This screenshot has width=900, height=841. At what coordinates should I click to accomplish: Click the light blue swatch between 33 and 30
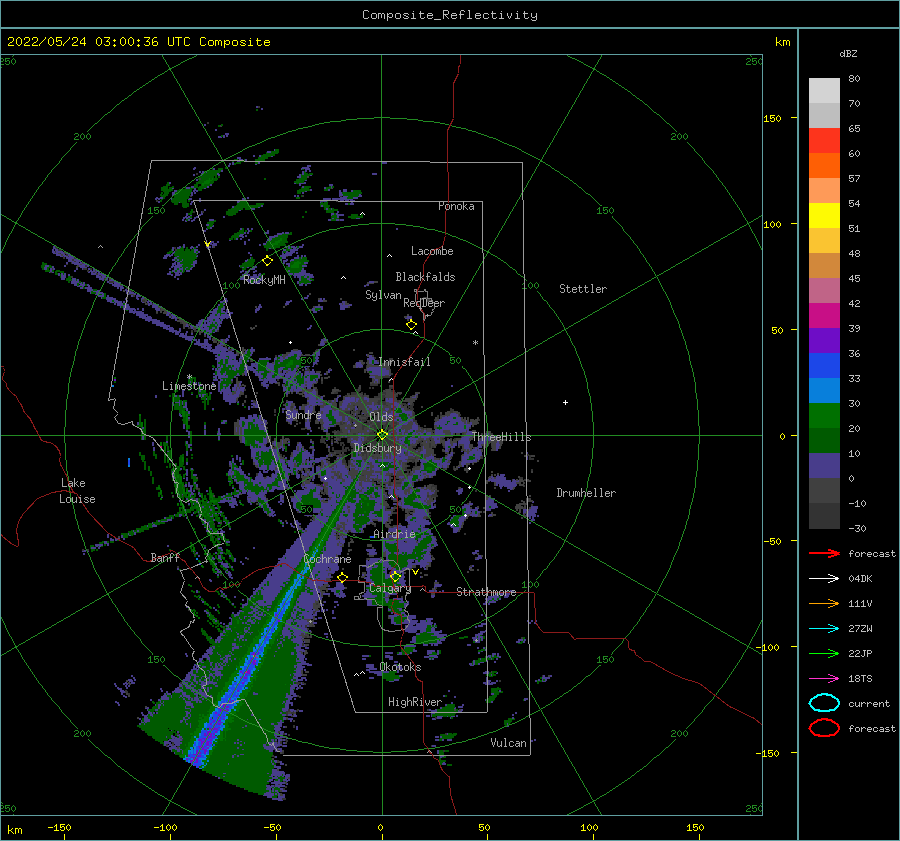coord(824,390)
